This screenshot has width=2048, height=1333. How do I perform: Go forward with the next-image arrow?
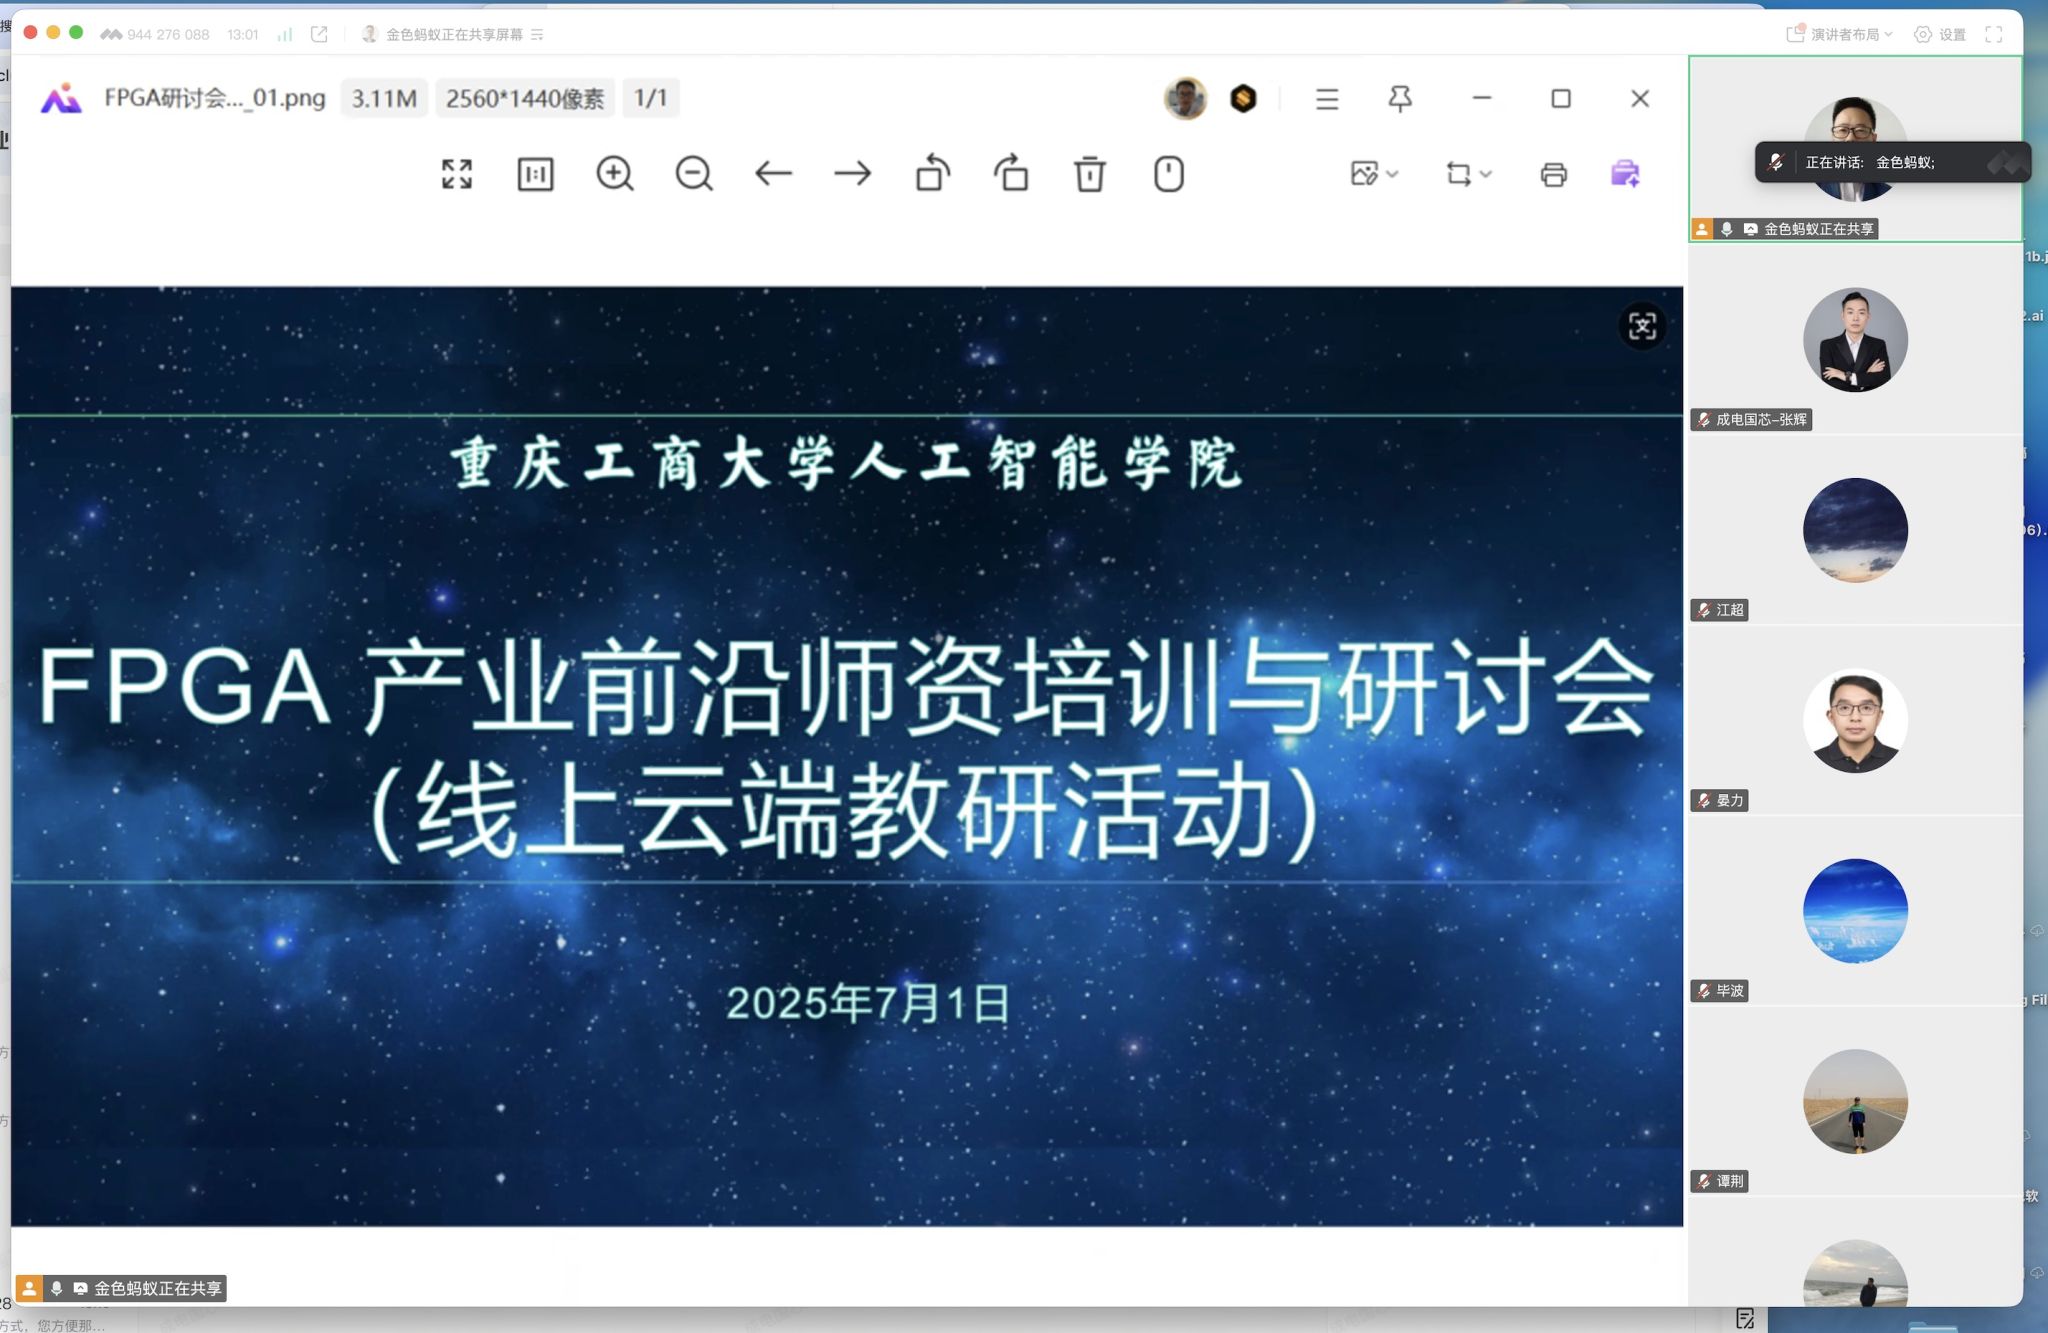[851, 173]
